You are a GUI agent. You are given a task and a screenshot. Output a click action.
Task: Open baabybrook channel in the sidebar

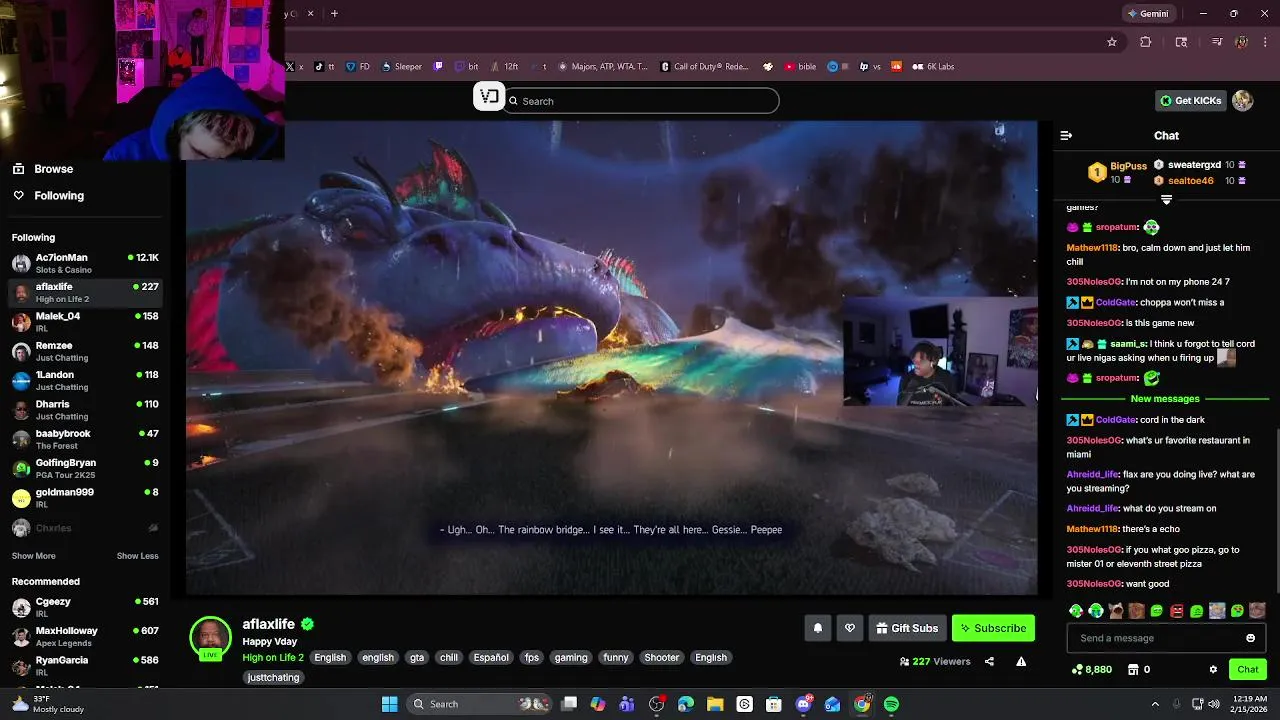85,439
